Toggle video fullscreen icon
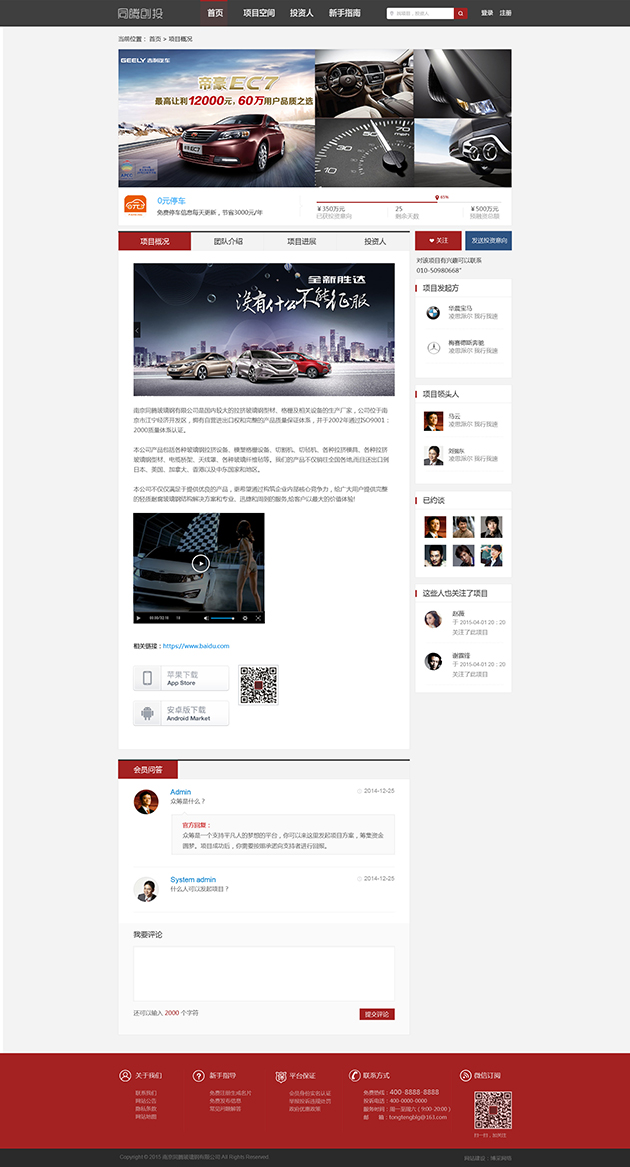This screenshot has width=630, height=1167. coord(258,618)
